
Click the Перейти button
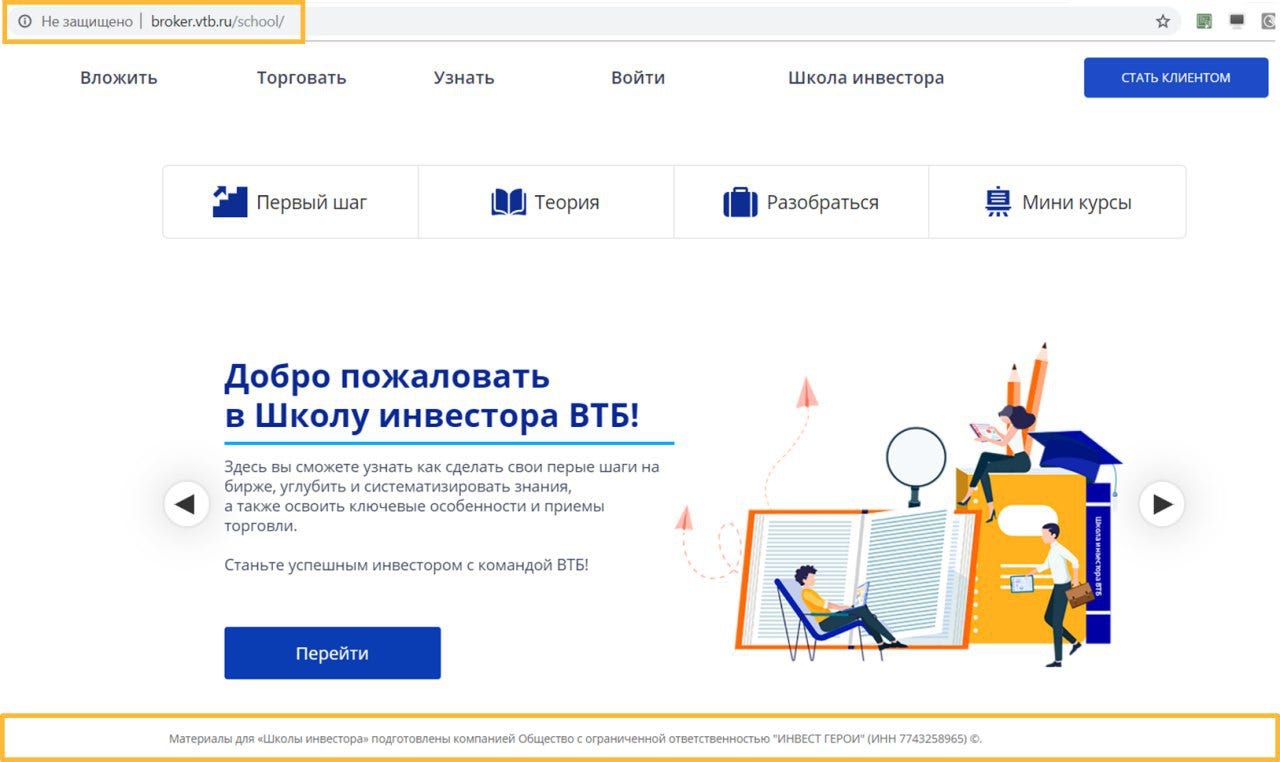332,653
